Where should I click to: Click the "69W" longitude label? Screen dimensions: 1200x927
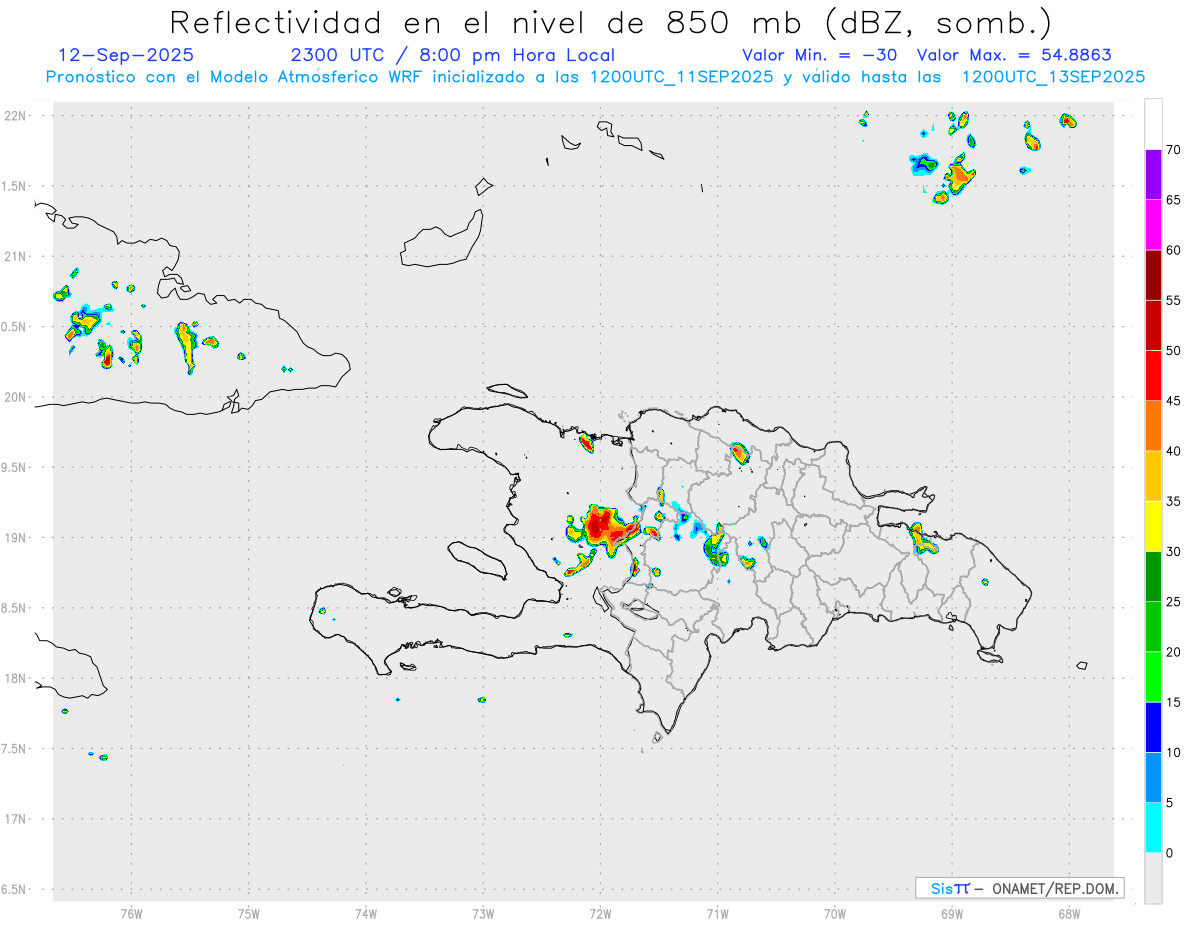952,913
